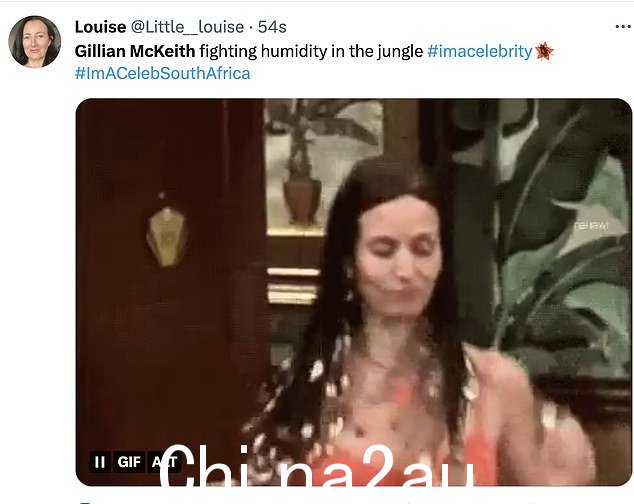This screenshot has width=634, height=504.
Task: Click the framed picture in the GIF background
Action: (323, 168)
